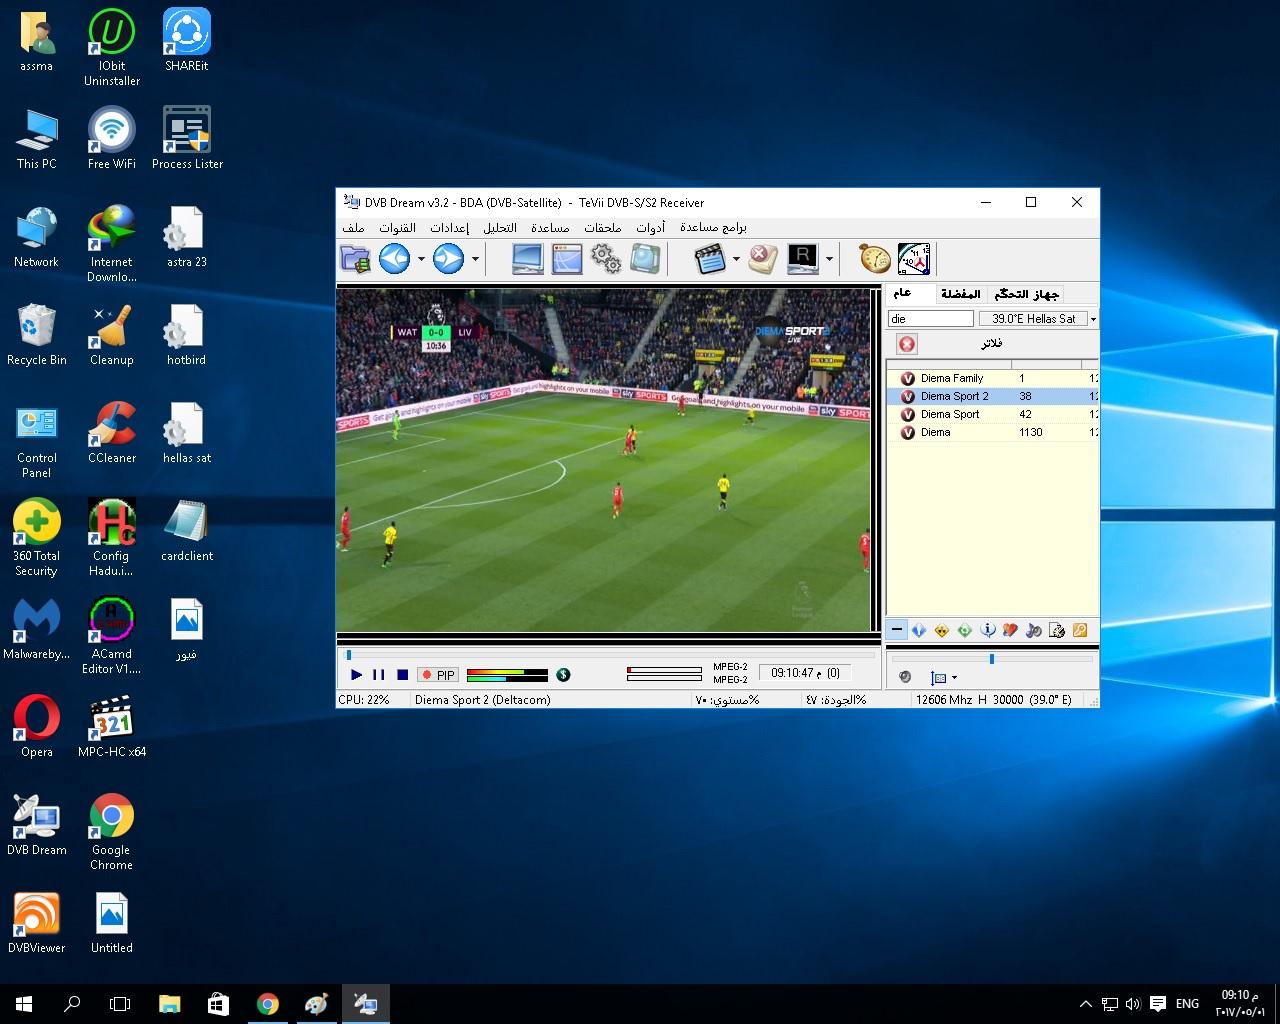Click the blue diamond filter icon
This screenshot has width=1280, height=1024.
[919, 630]
